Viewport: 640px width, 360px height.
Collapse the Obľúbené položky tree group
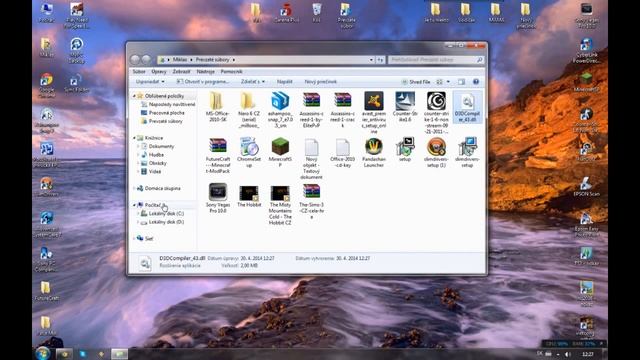(x=134, y=96)
